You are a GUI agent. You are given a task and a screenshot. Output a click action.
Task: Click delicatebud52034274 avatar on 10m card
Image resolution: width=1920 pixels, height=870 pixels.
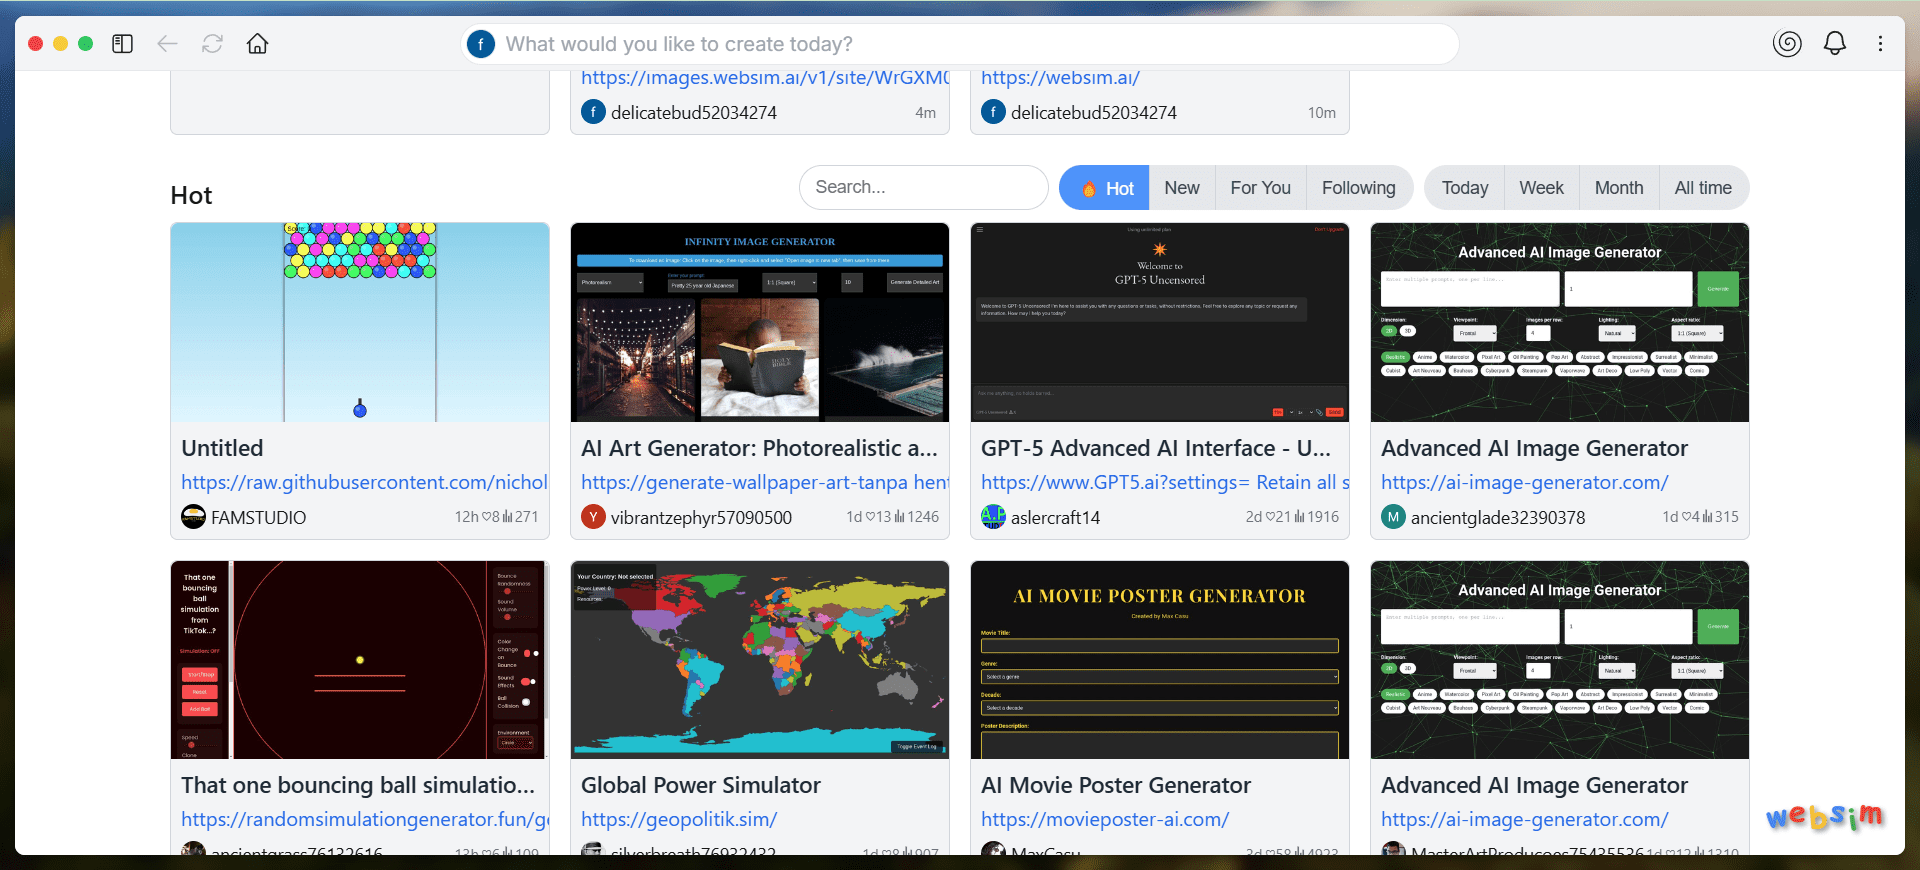coord(993,112)
